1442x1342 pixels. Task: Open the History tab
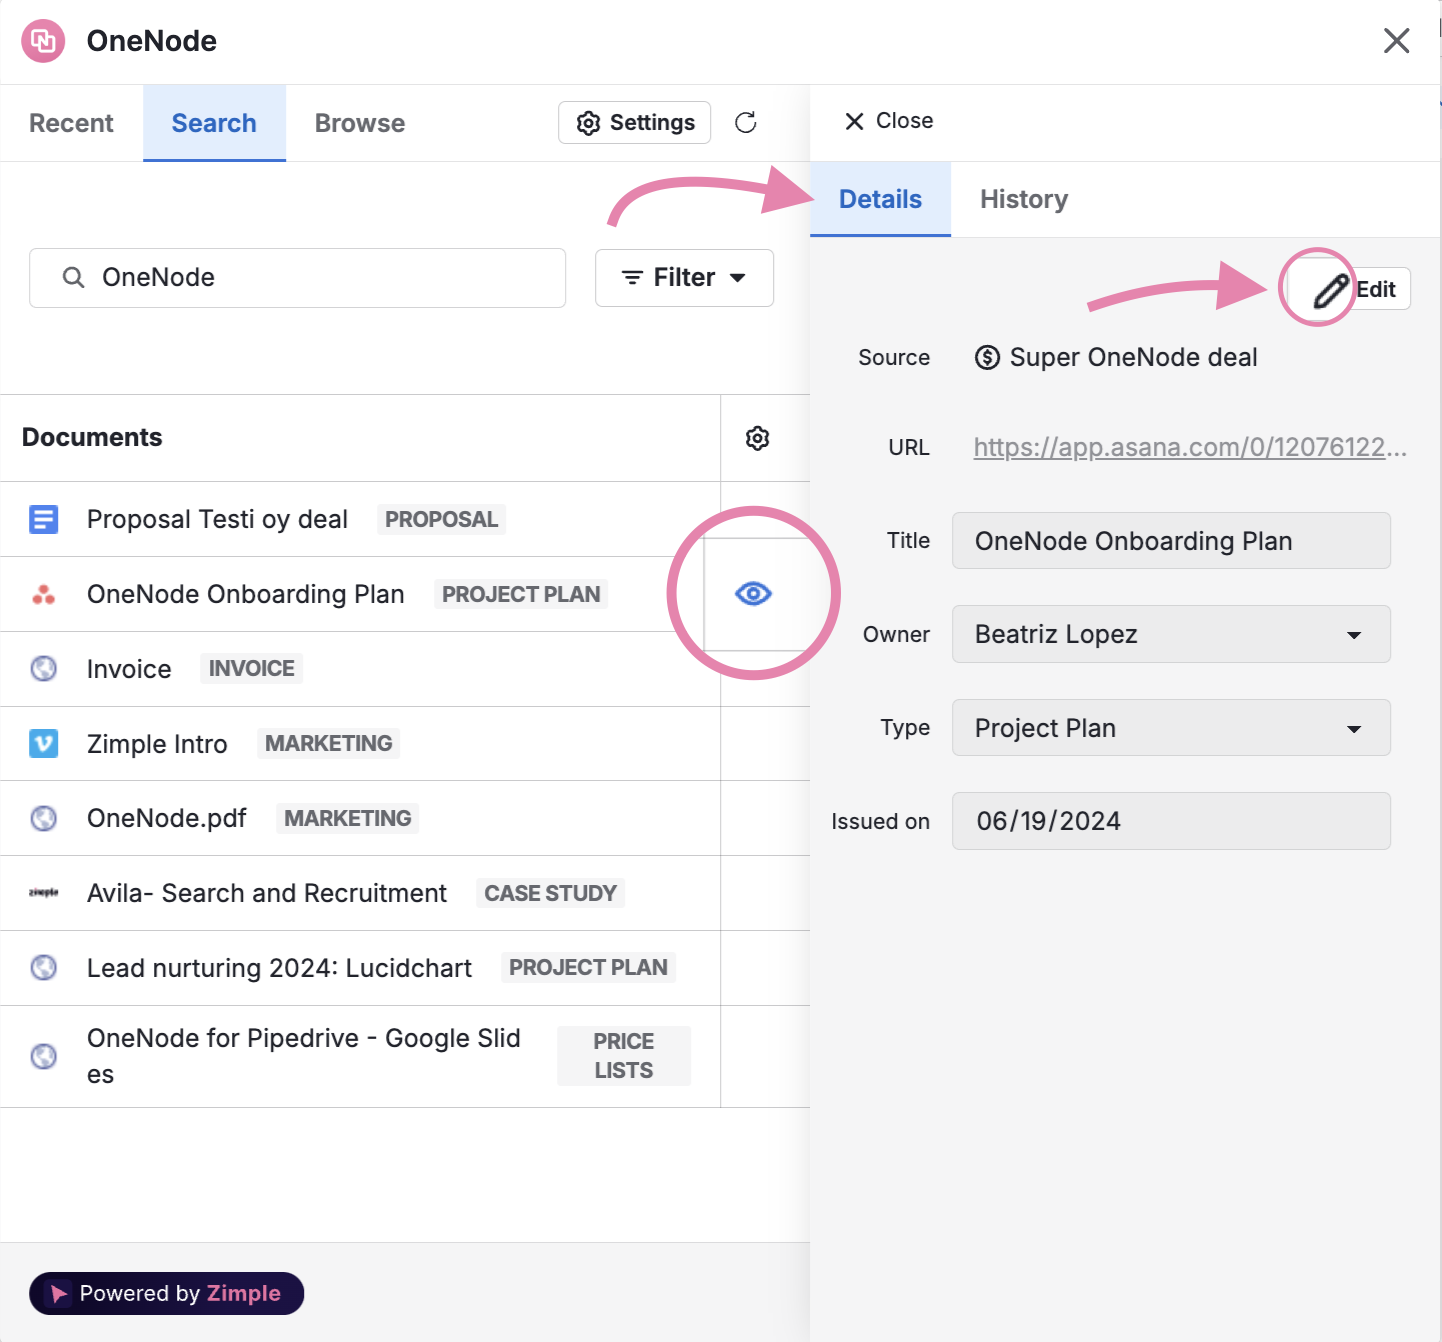click(1024, 199)
